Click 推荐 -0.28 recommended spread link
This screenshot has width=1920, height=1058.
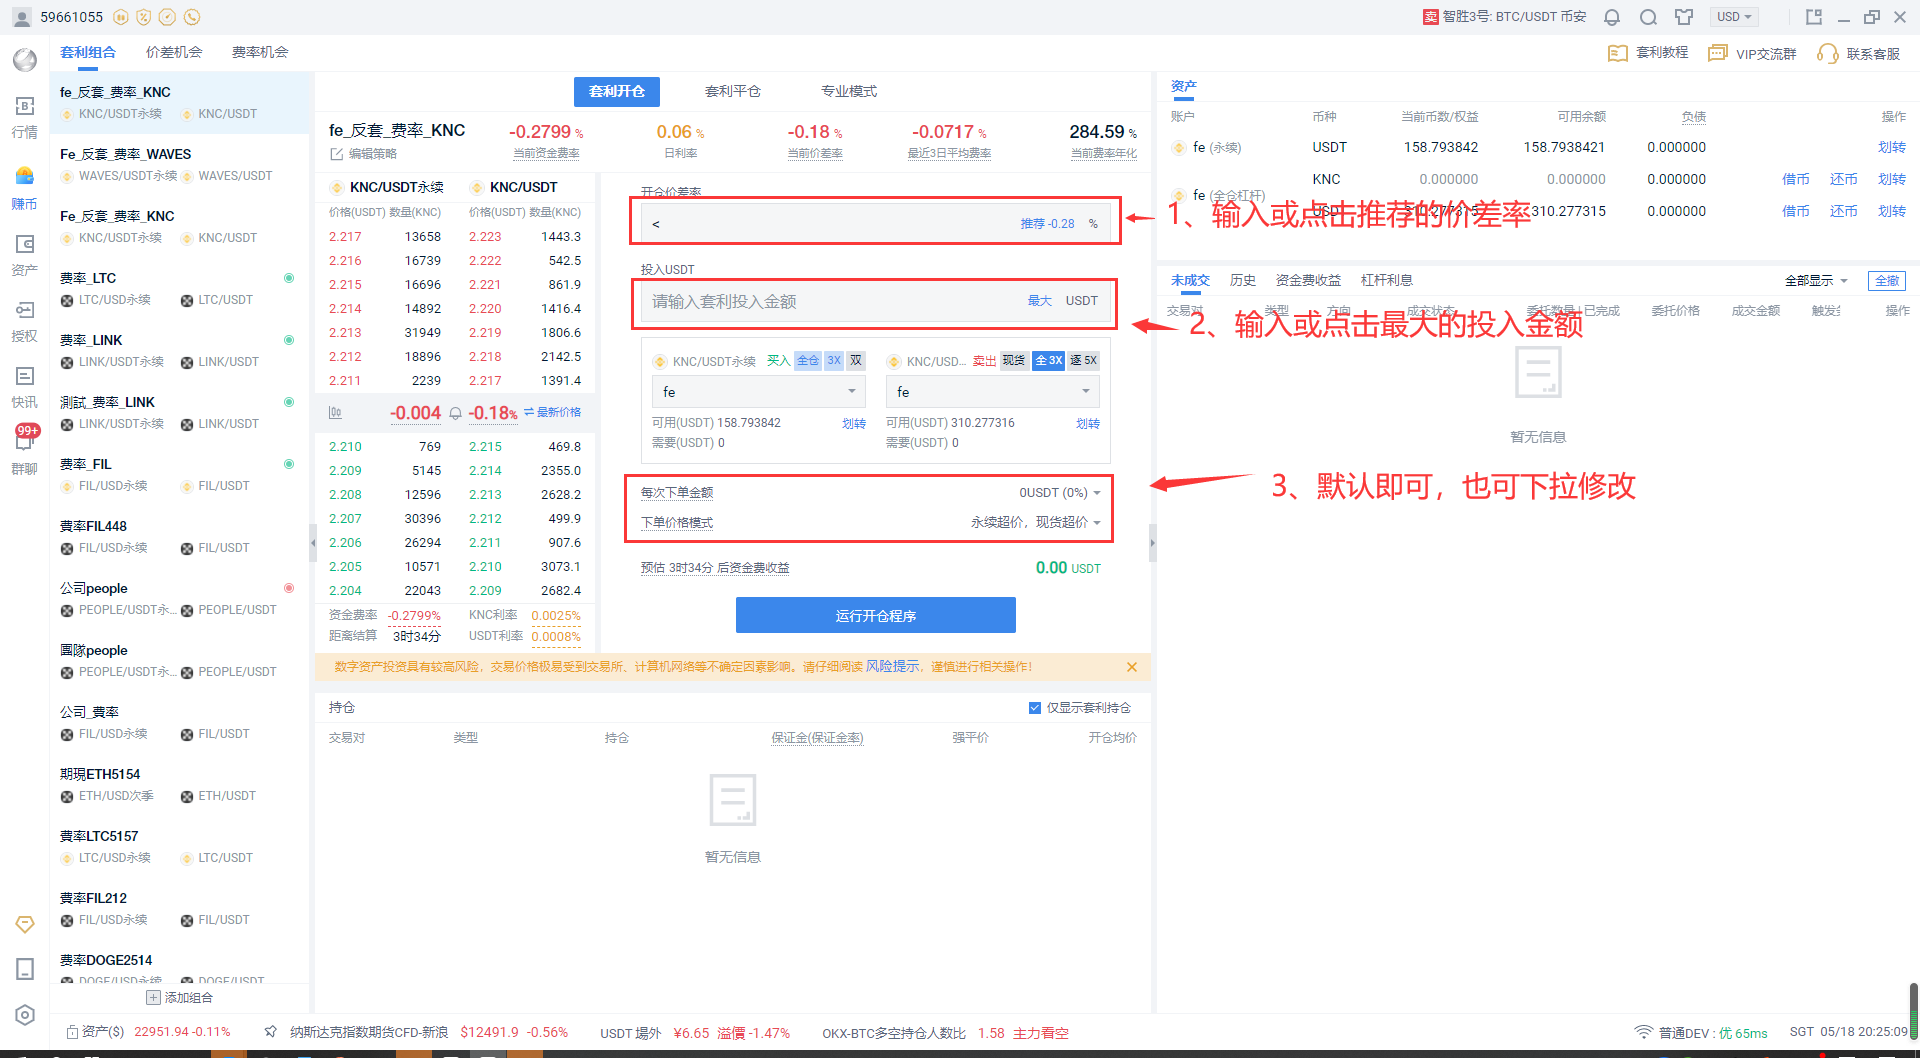pos(1047,224)
